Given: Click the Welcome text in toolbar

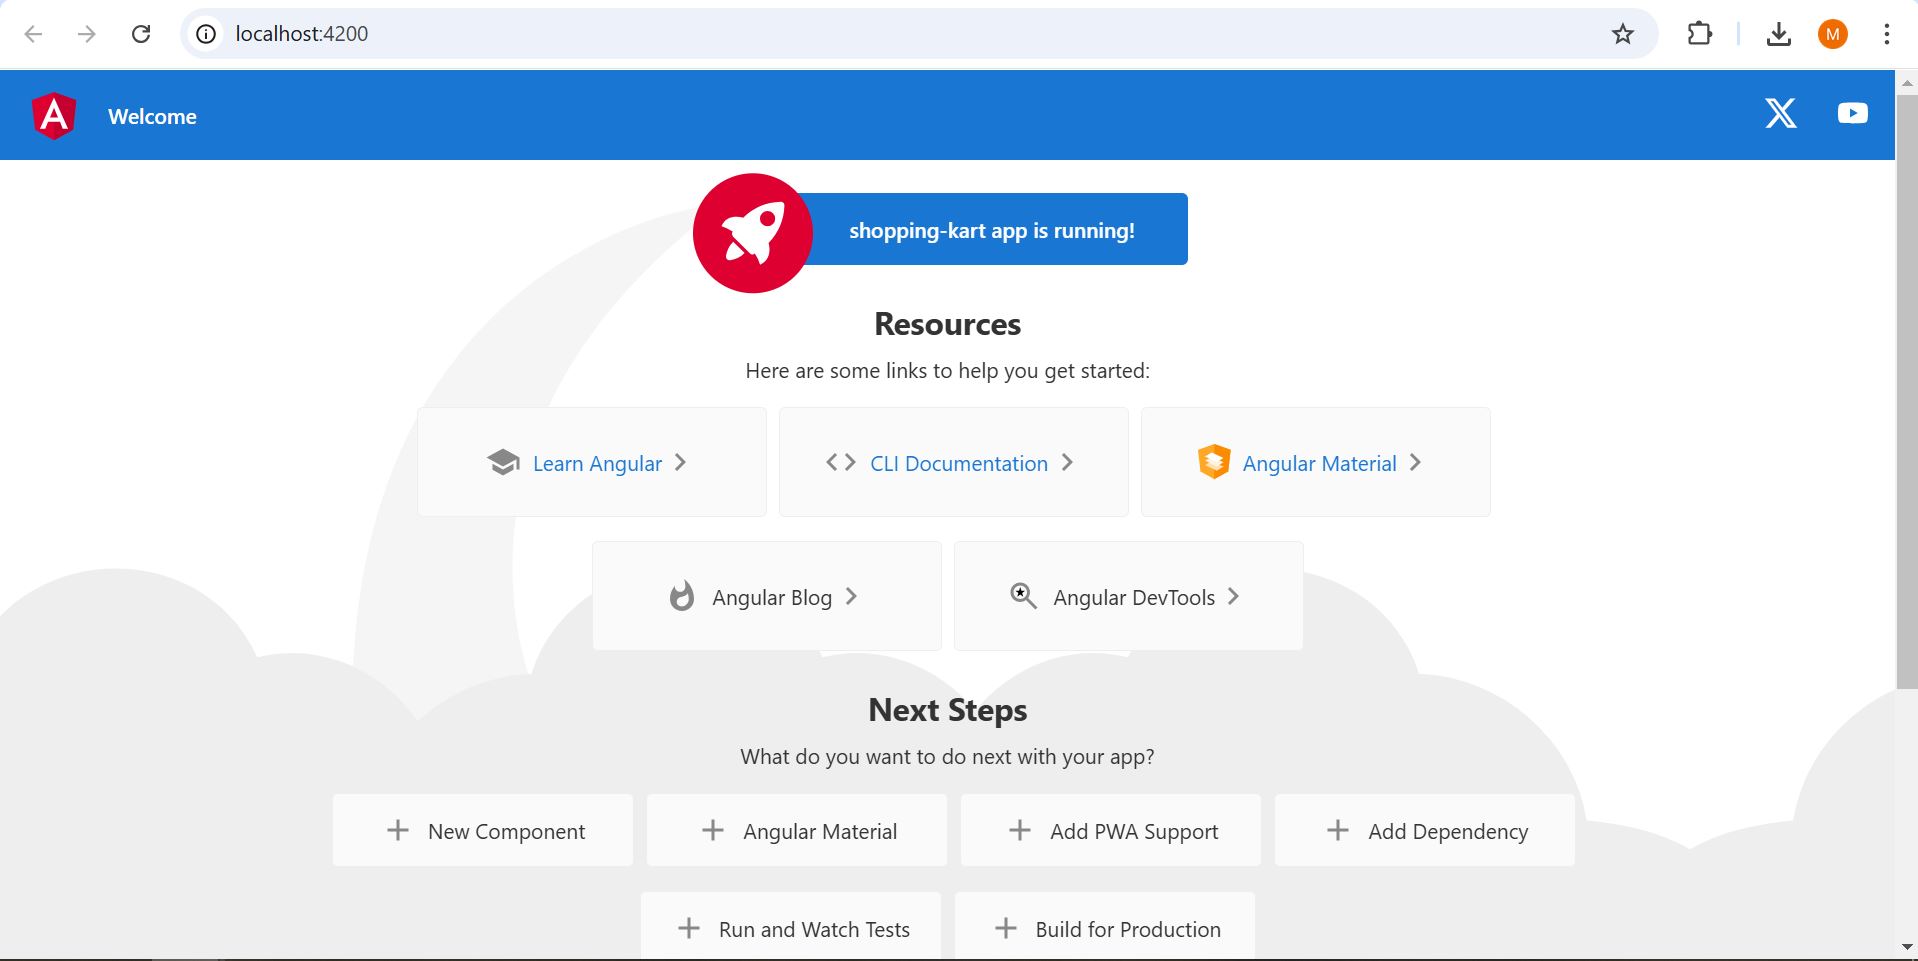Looking at the screenshot, I should point(152,116).
